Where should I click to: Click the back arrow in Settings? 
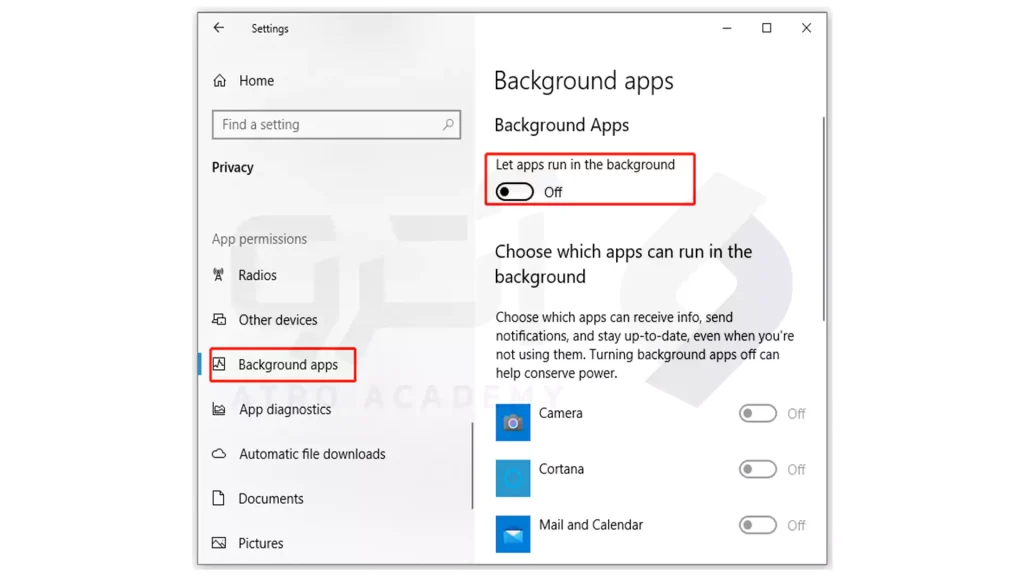click(x=219, y=28)
